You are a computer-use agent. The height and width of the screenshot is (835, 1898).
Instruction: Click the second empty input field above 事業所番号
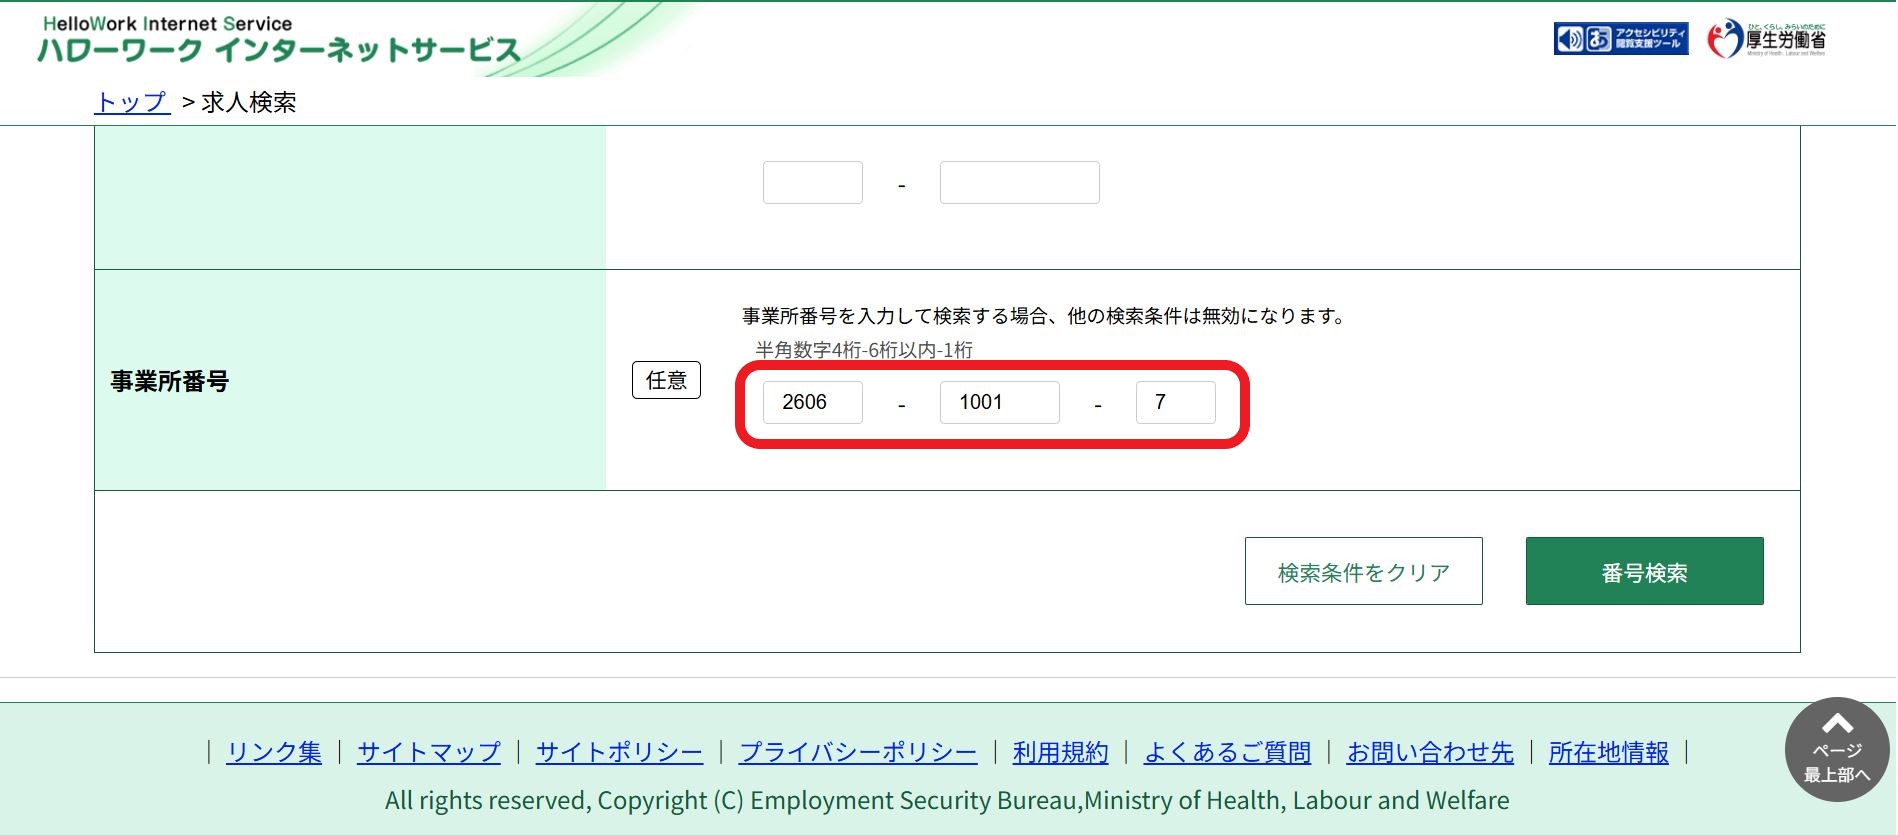[x=1019, y=183]
